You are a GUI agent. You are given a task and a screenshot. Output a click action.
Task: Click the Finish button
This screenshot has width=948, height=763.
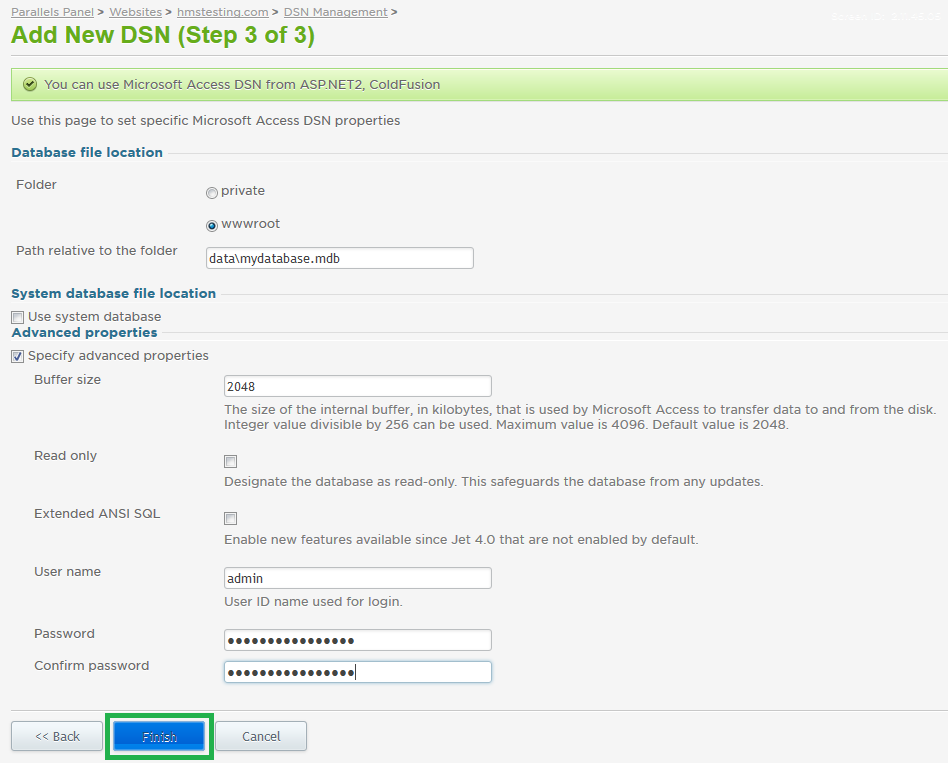point(159,736)
